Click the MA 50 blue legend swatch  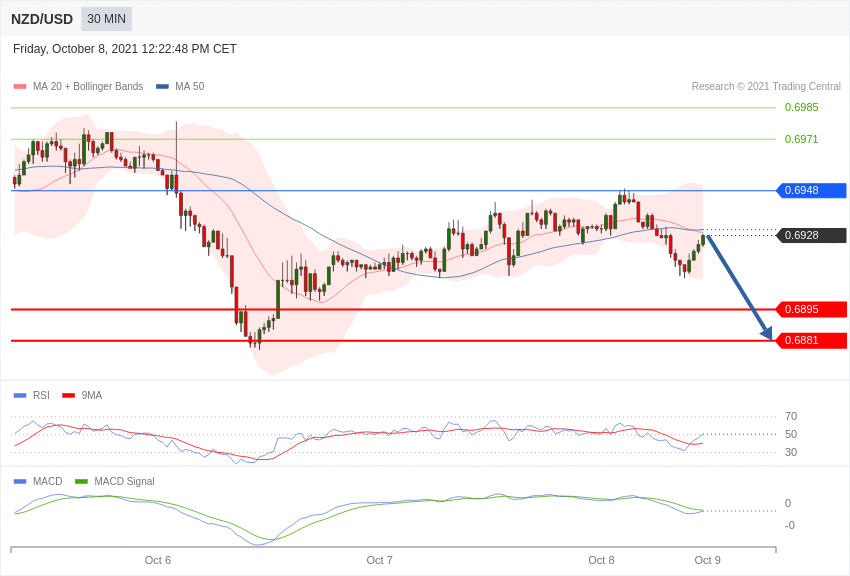[162, 87]
